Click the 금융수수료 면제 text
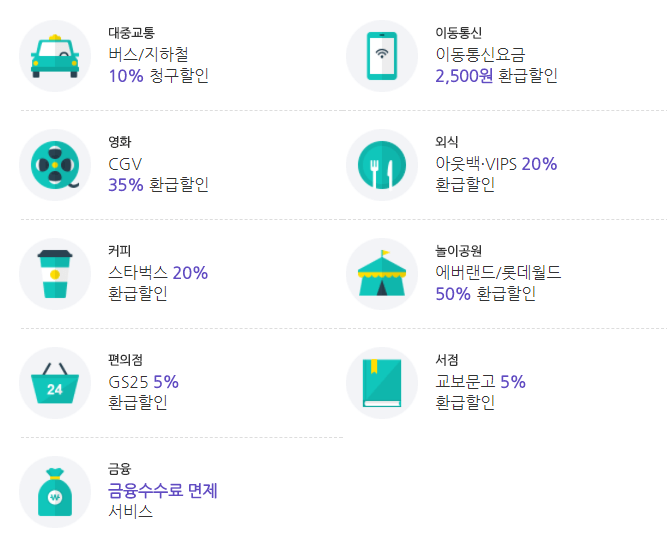This screenshot has width=672, height=544. click(x=162, y=490)
